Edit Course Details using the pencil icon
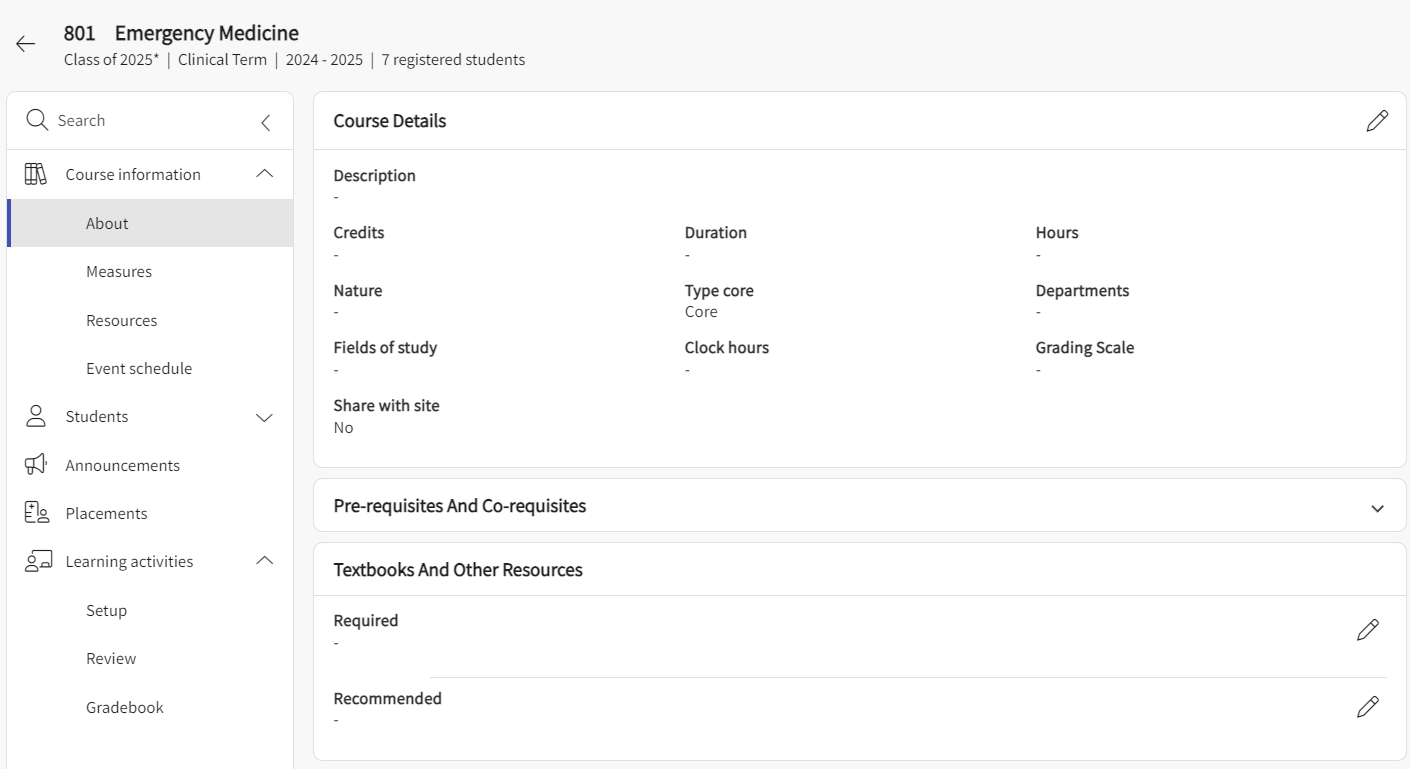This screenshot has width=1410, height=769. (x=1377, y=120)
